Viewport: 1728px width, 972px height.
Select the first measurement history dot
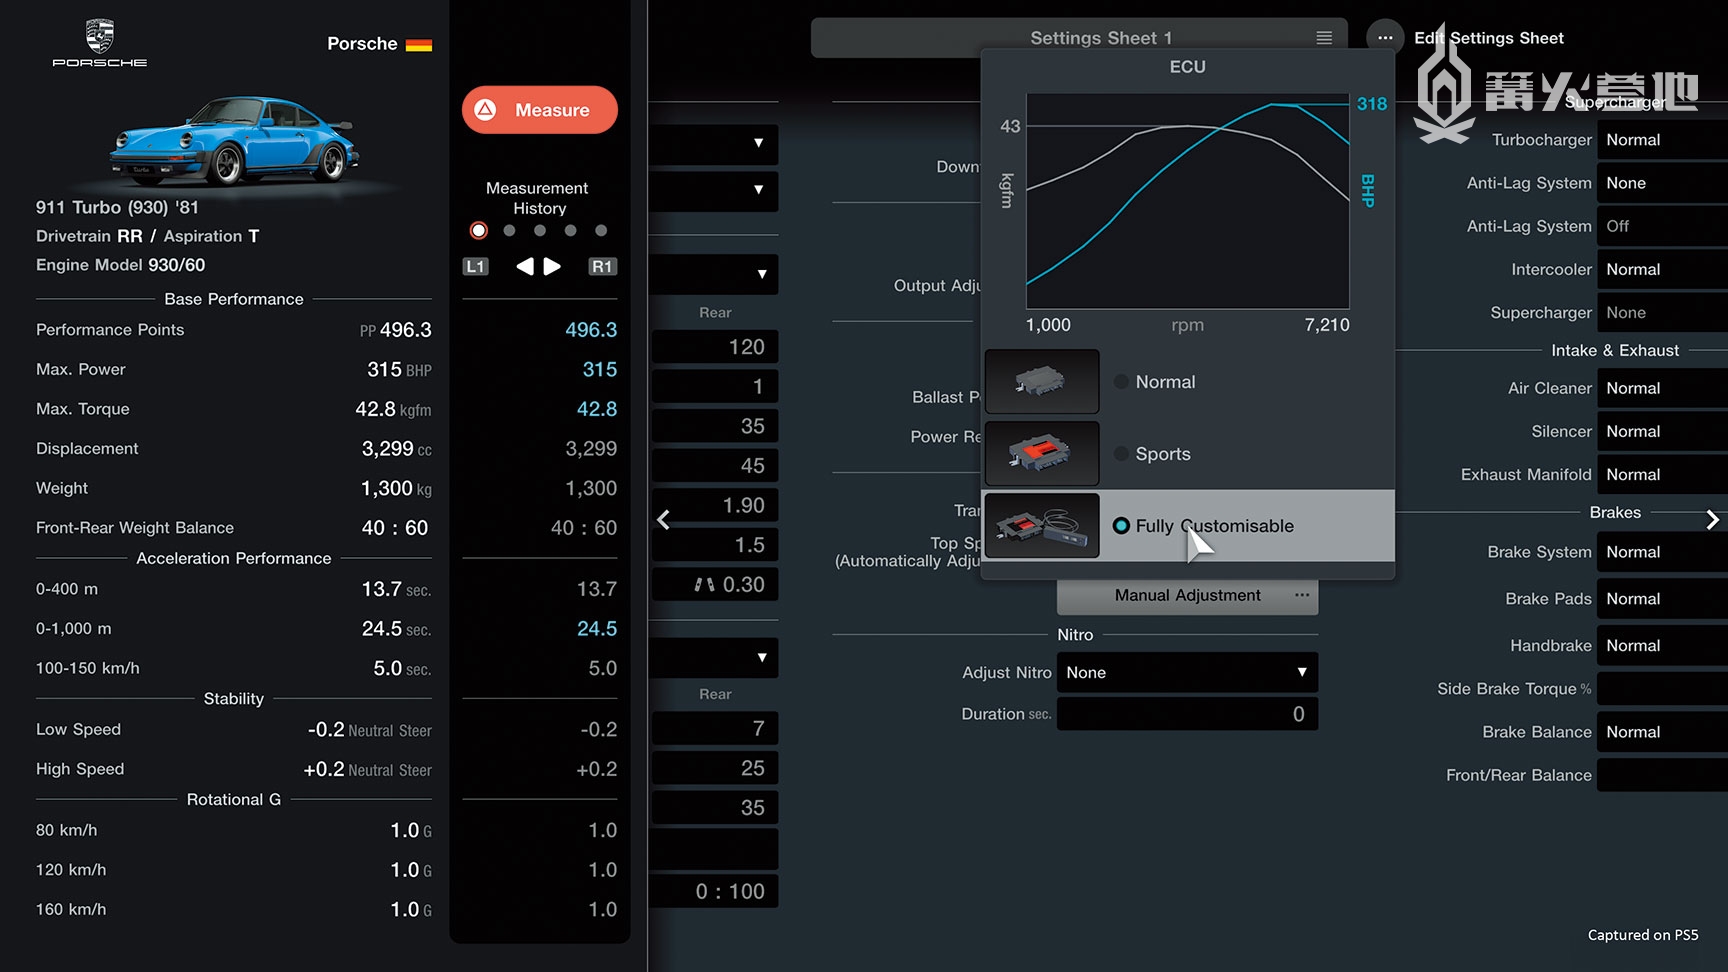[x=479, y=231]
